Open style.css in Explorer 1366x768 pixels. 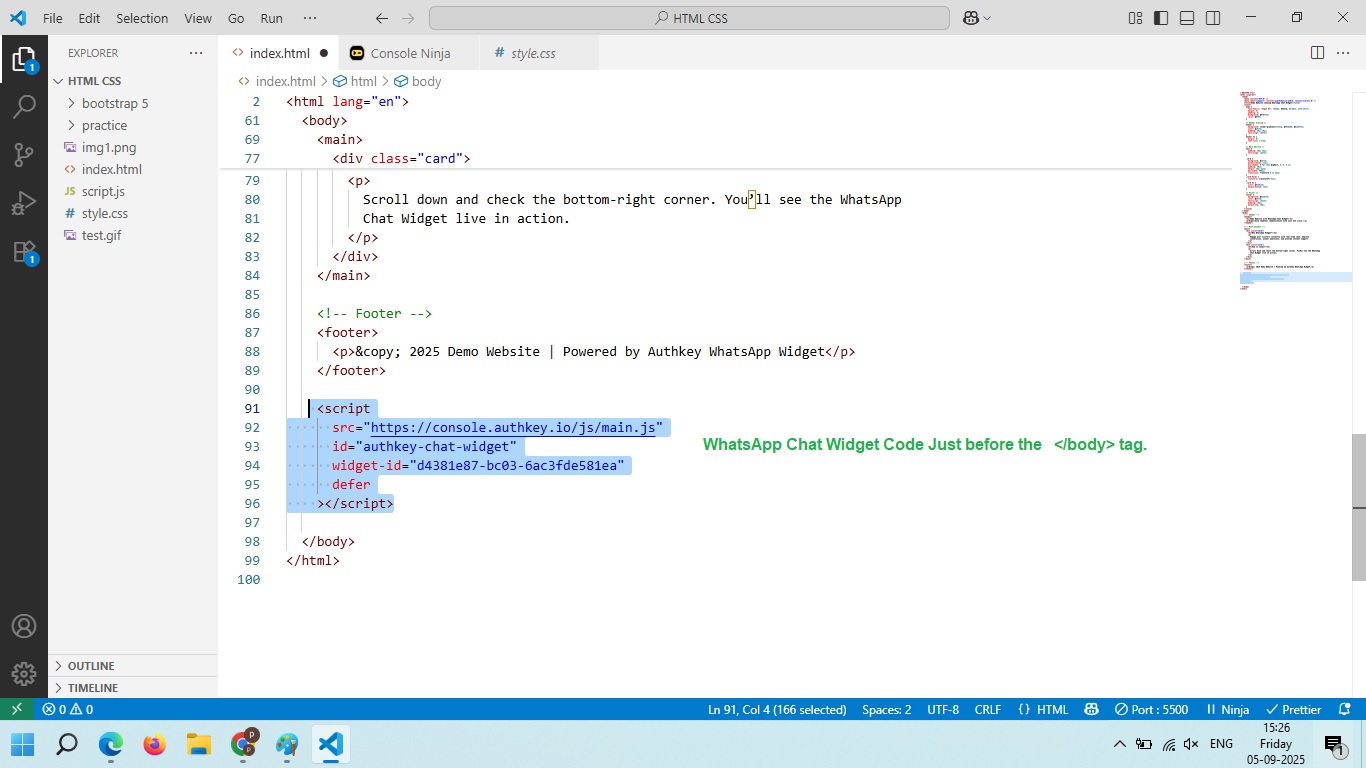[132, 213]
